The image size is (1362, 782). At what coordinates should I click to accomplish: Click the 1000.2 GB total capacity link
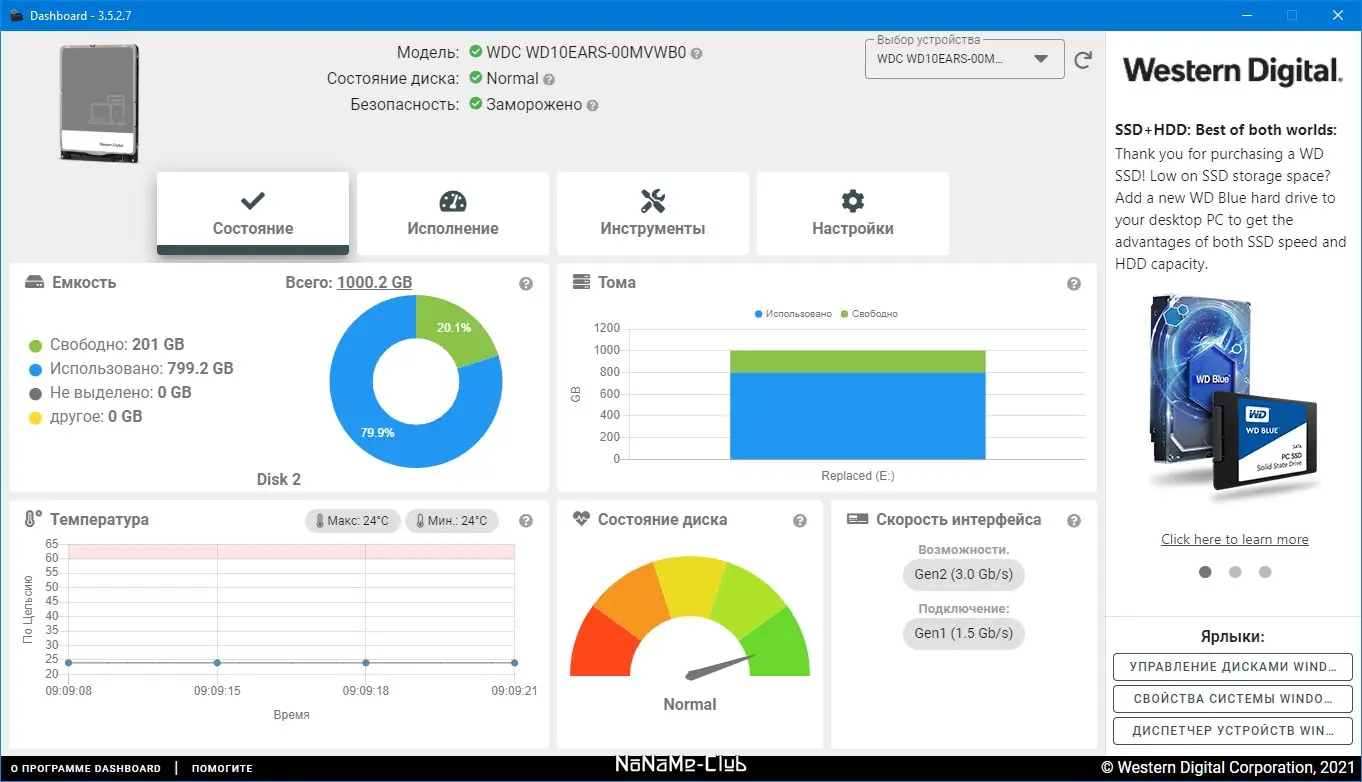374,283
